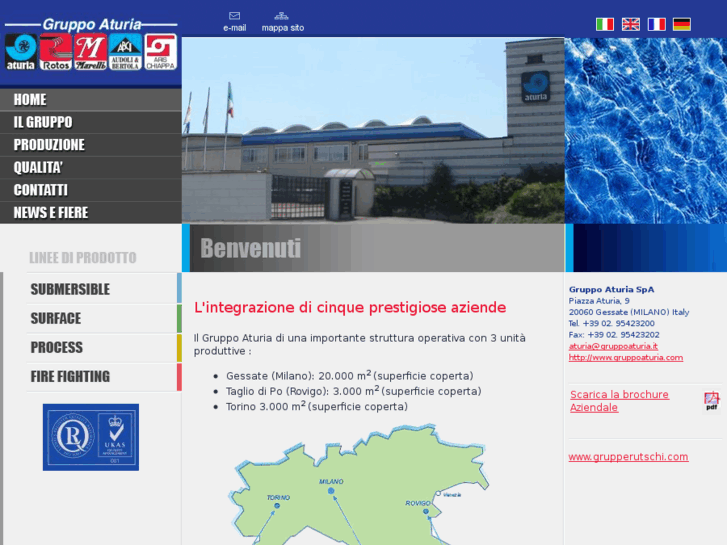Switch language with UK flag

tap(631, 24)
